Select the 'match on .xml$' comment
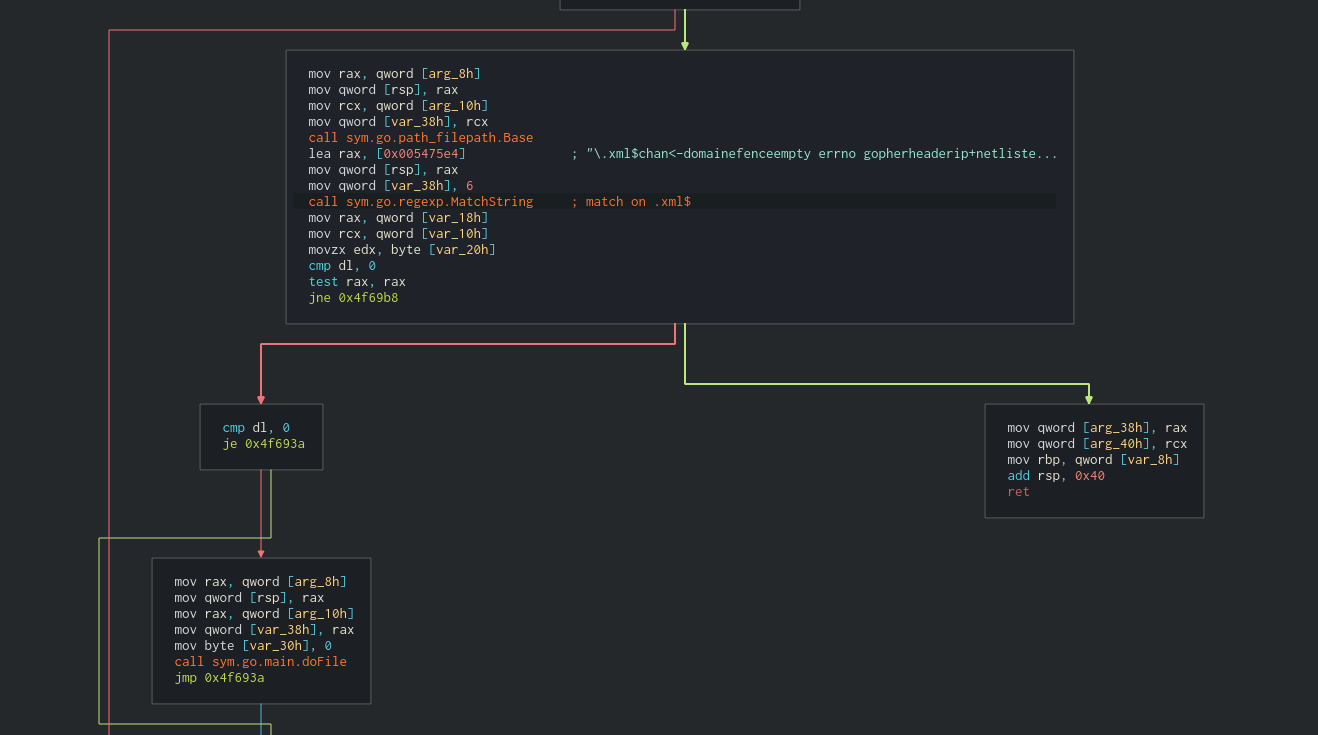The width and height of the screenshot is (1318, 735). point(631,202)
